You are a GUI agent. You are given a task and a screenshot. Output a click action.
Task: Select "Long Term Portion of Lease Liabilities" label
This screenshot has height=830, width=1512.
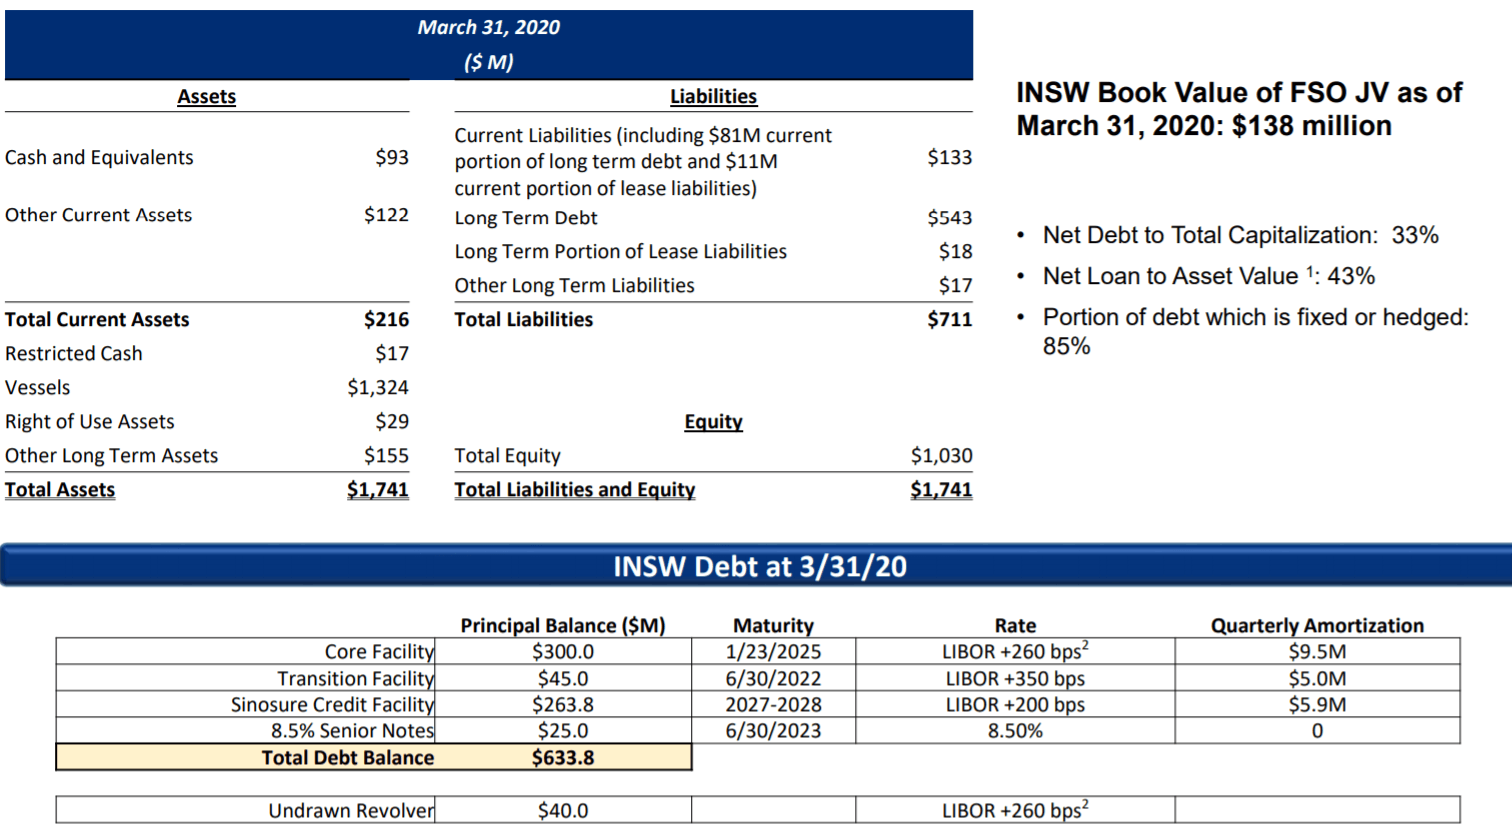[x=621, y=251]
